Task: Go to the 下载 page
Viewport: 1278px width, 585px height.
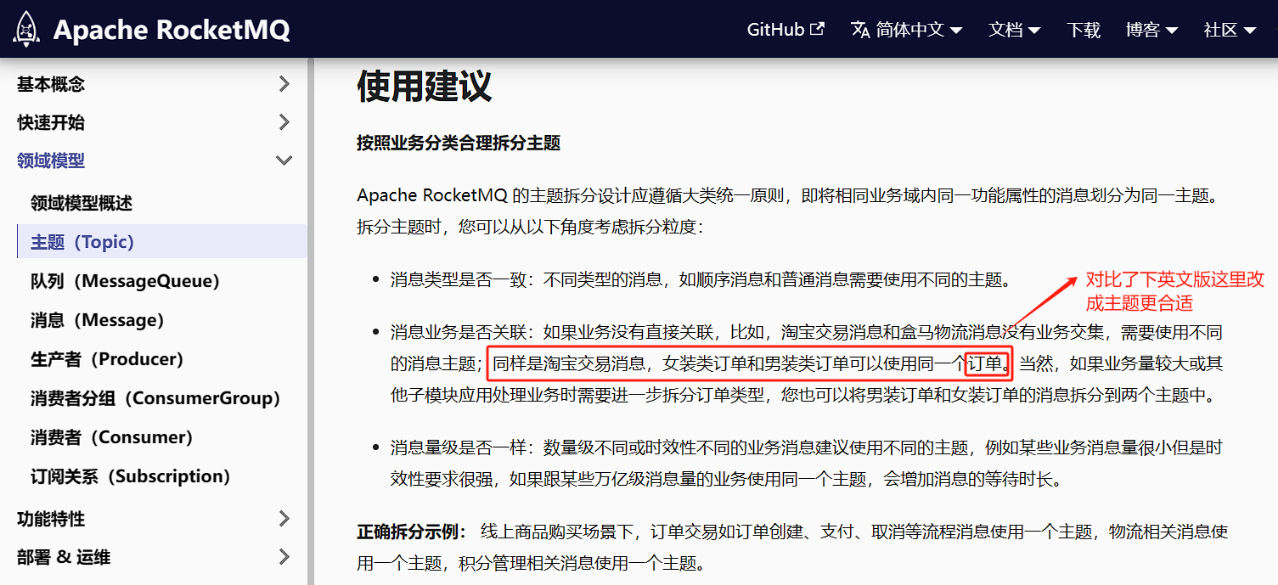Action: (1083, 30)
